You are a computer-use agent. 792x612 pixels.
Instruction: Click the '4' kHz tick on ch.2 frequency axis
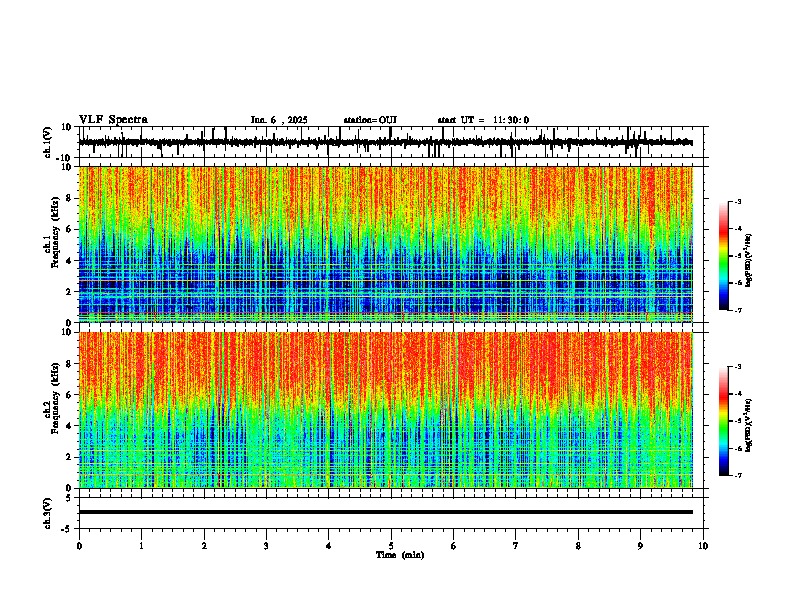(70, 426)
